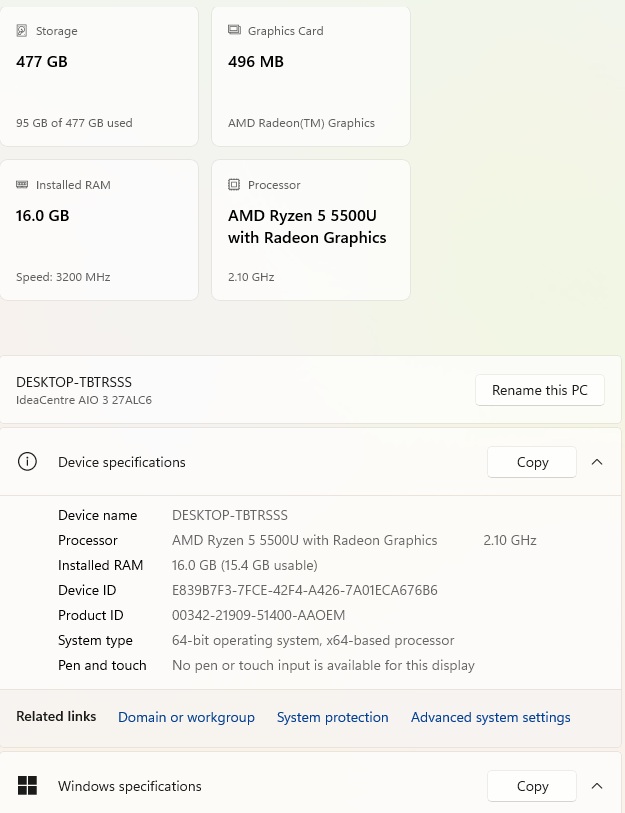The image size is (625, 813).
Task: Click the Device specifications info icon
Action: (x=28, y=462)
